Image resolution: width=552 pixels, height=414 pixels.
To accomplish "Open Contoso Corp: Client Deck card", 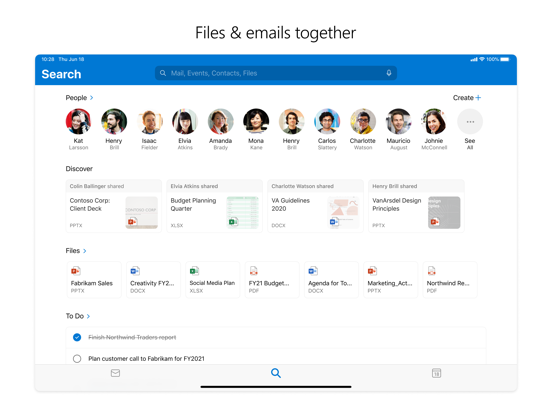I will 114,206.
